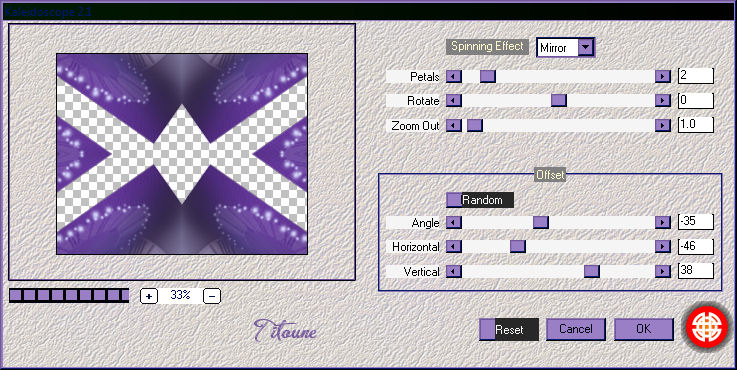Toggle the Random offset button
This screenshot has width=737, height=370.
tap(480, 200)
